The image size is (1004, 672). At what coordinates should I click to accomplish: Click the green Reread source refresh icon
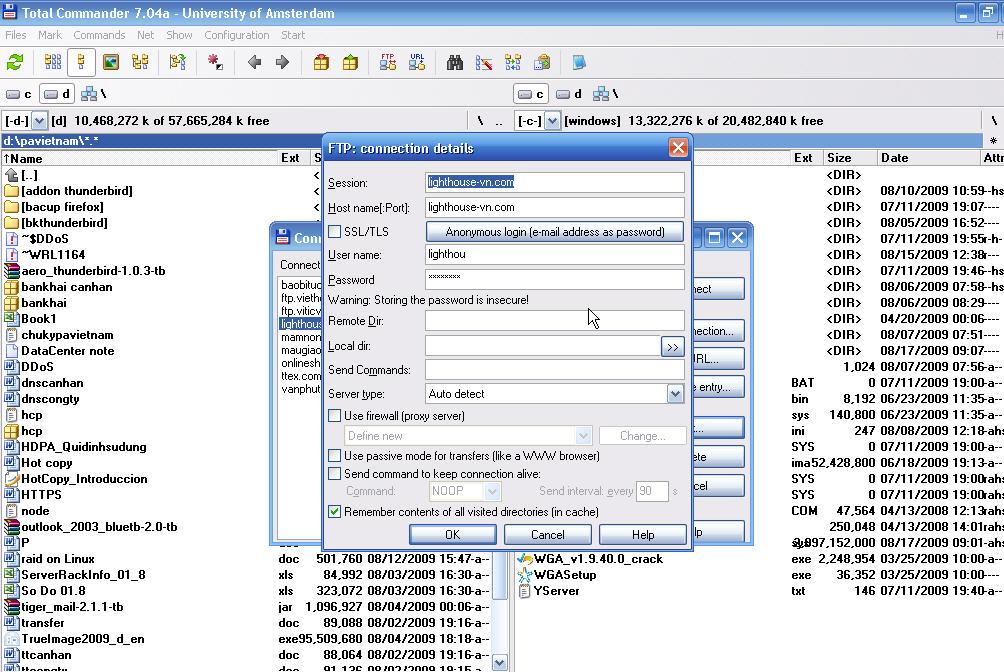15,62
